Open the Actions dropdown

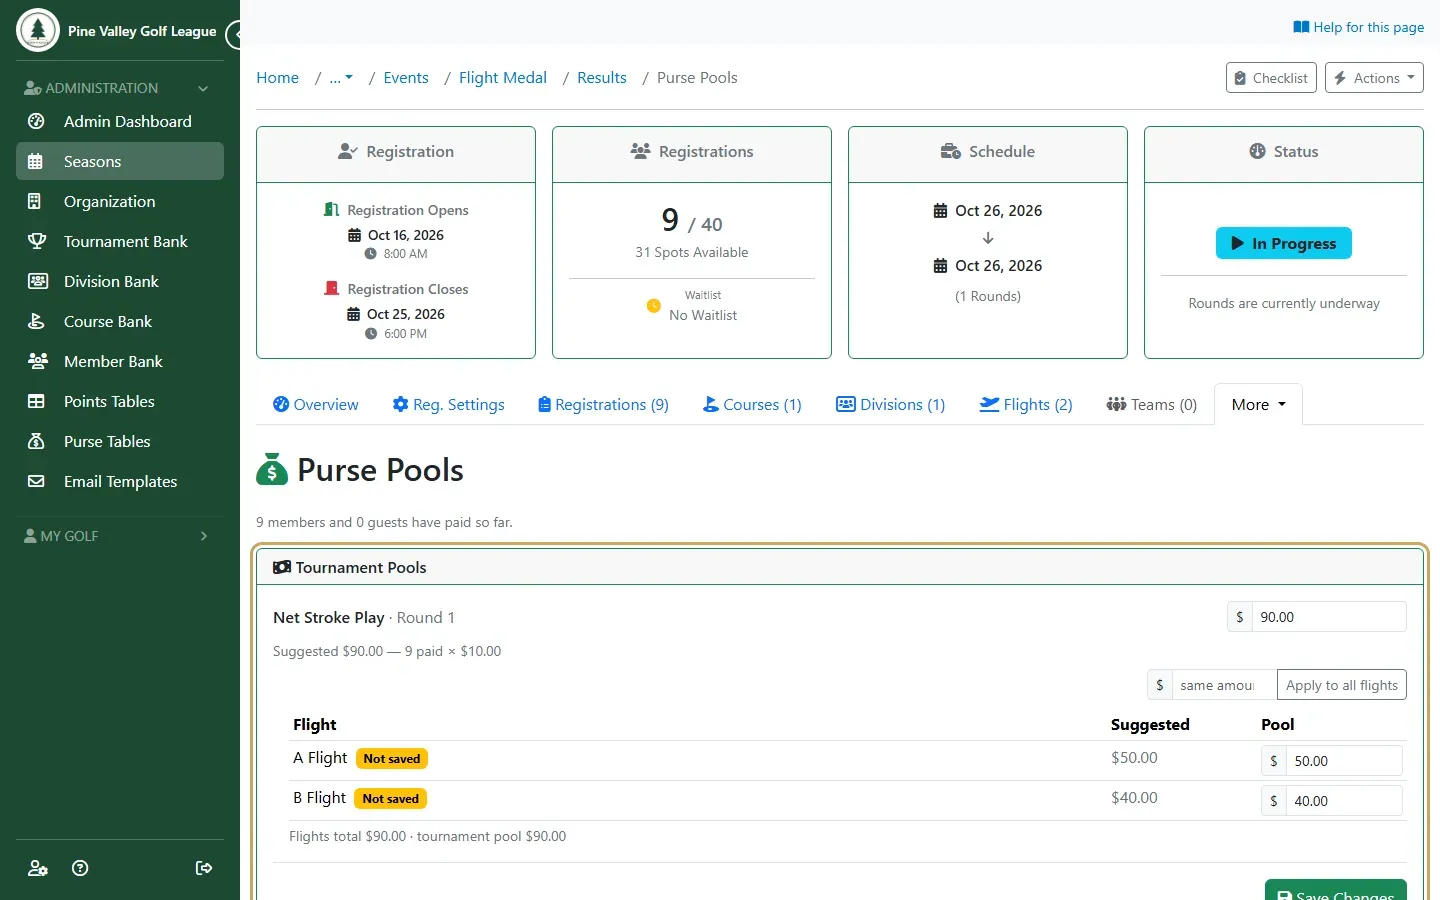tap(1374, 78)
